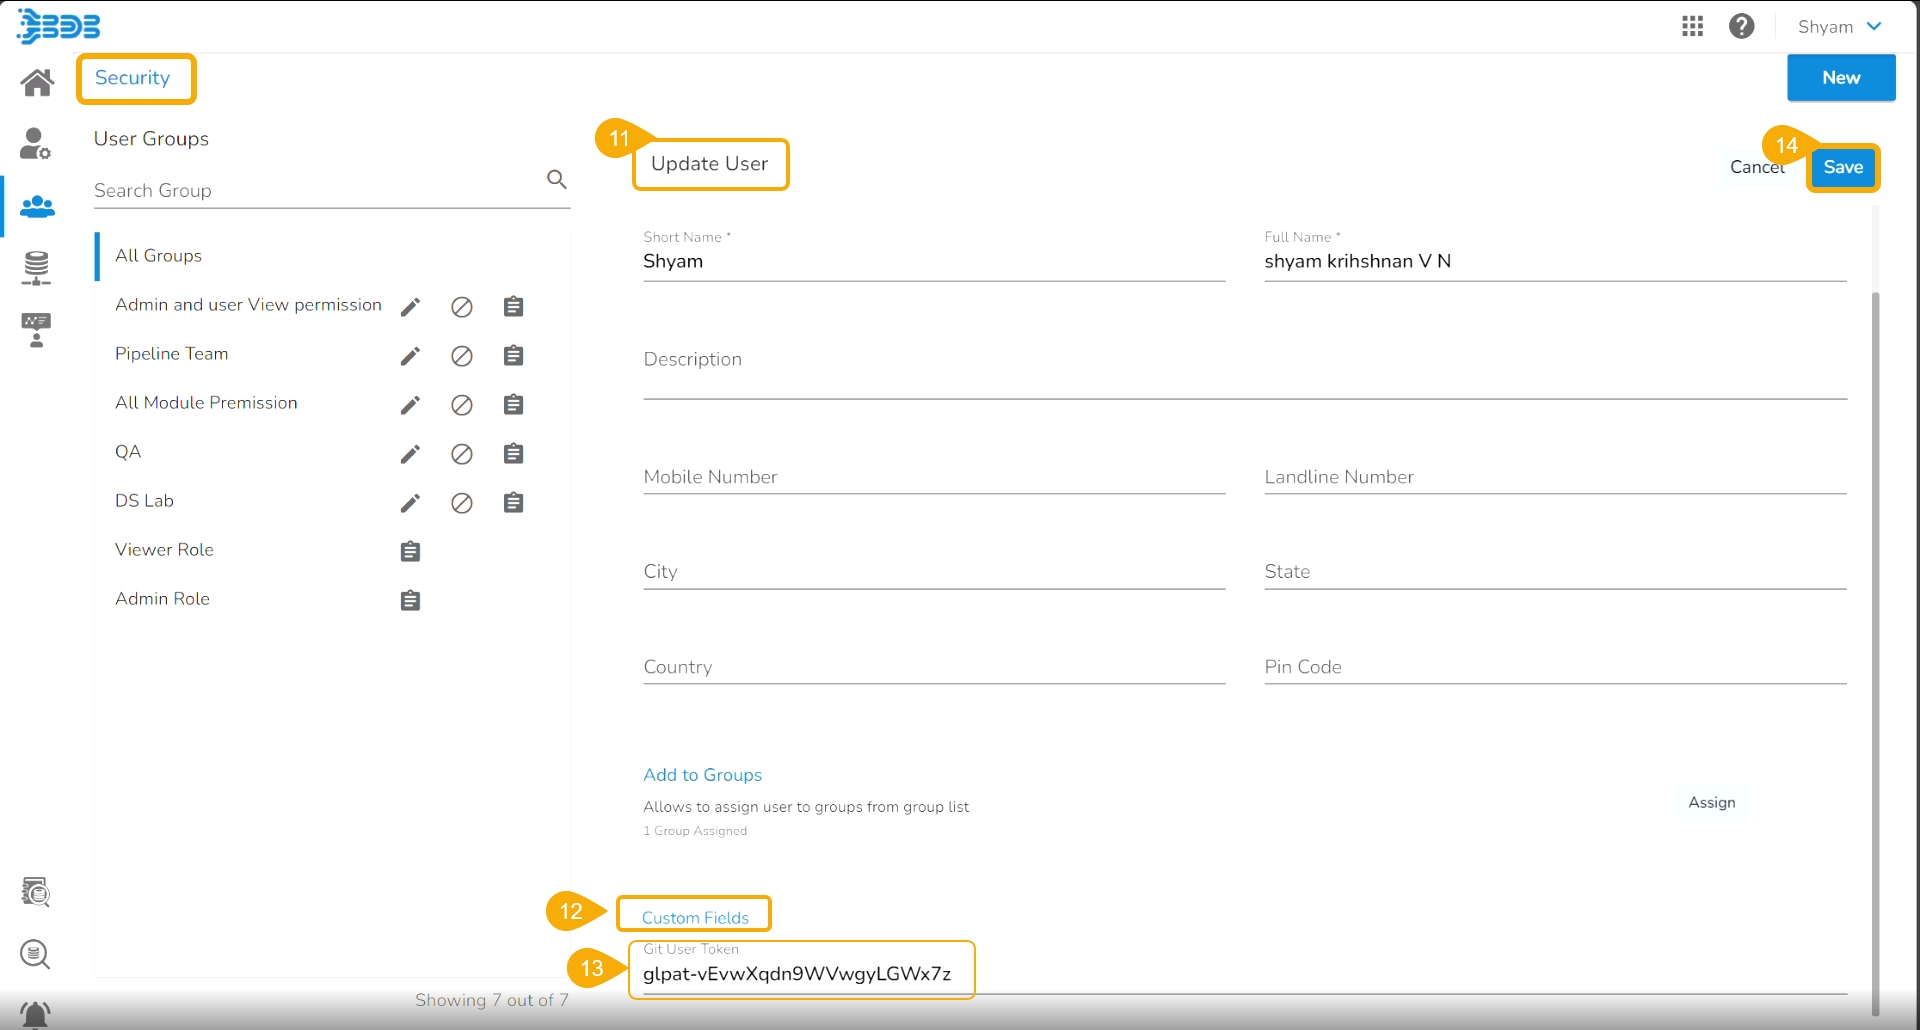
Task: Block the Admin and user View permission group
Action: click(x=461, y=307)
